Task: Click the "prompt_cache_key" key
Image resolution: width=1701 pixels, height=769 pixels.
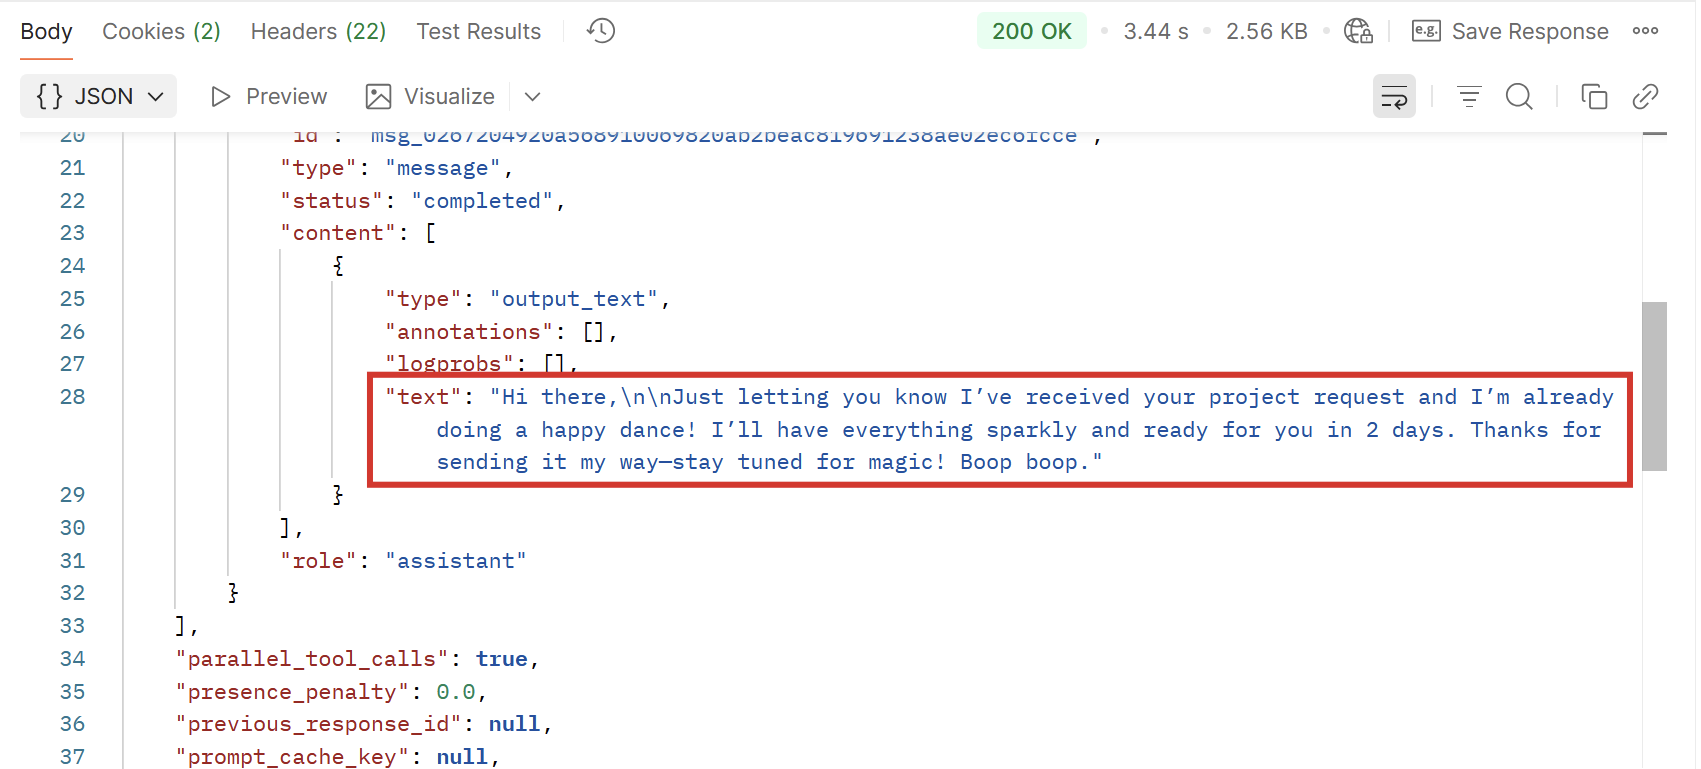Action: [293, 757]
